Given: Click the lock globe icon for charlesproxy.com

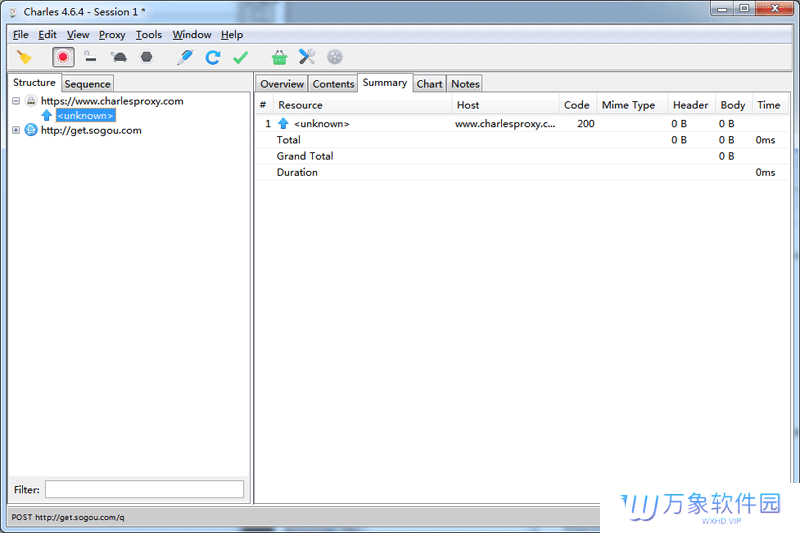Looking at the screenshot, I should [31, 101].
